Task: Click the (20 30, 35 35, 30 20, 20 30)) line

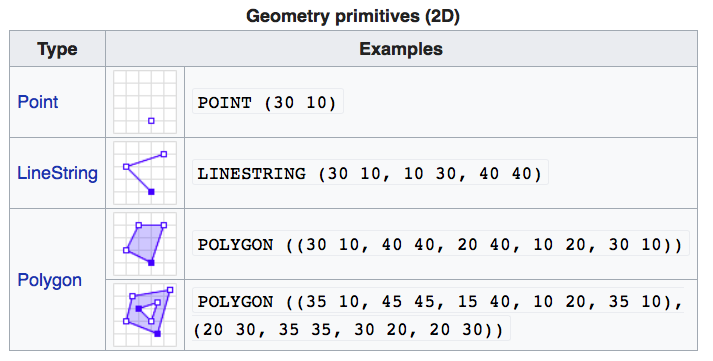Action: pos(349,329)
